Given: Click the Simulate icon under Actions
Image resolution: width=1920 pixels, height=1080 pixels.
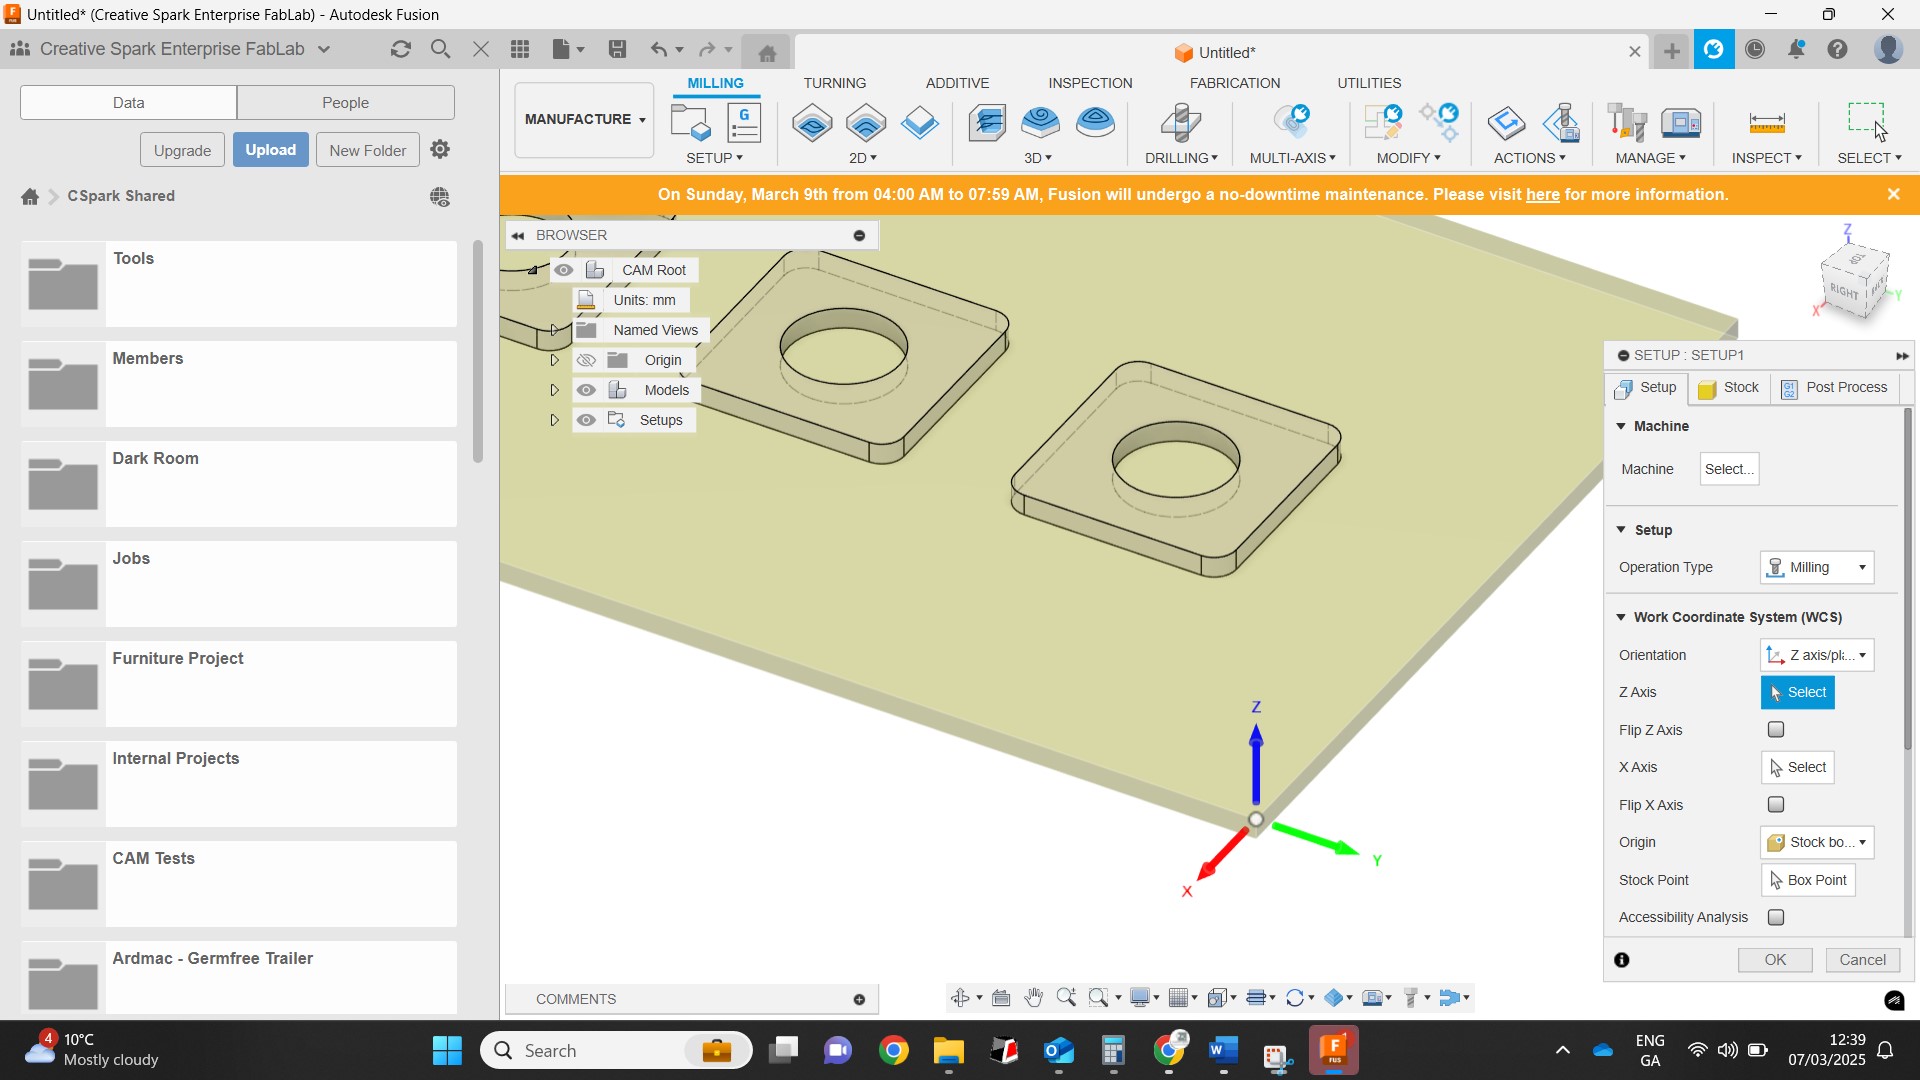Looking at the screenshot, I should 1506,123.
